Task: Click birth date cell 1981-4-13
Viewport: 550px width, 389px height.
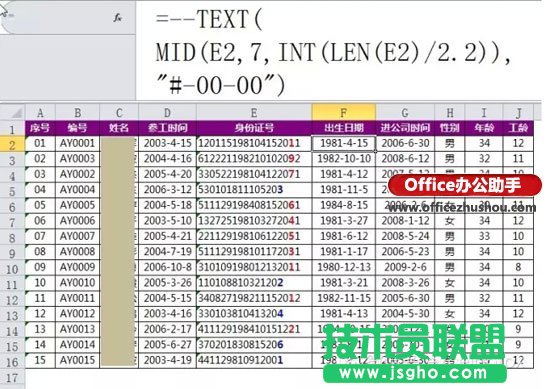Action: [343, 314]
